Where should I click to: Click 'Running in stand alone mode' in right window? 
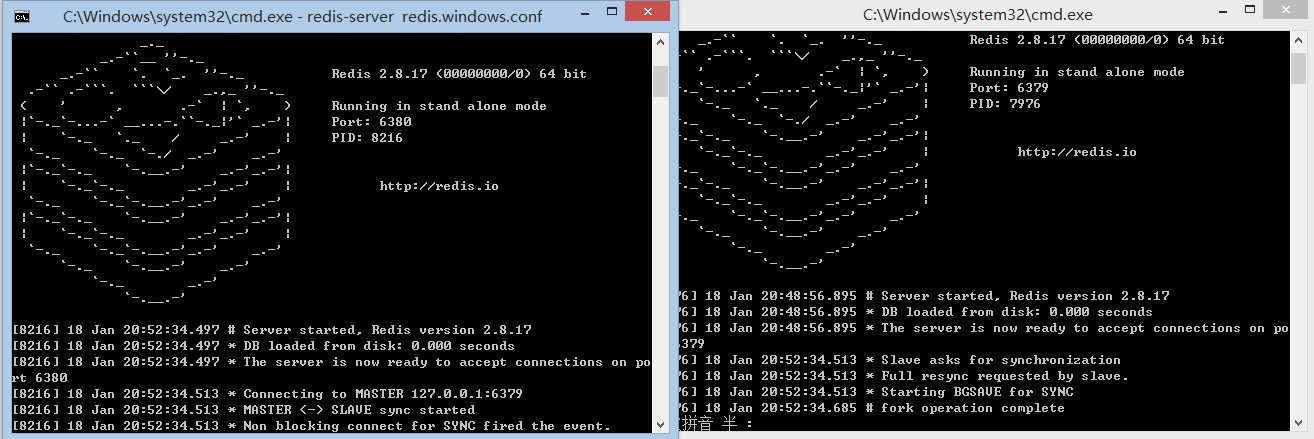coord(1077,72)
